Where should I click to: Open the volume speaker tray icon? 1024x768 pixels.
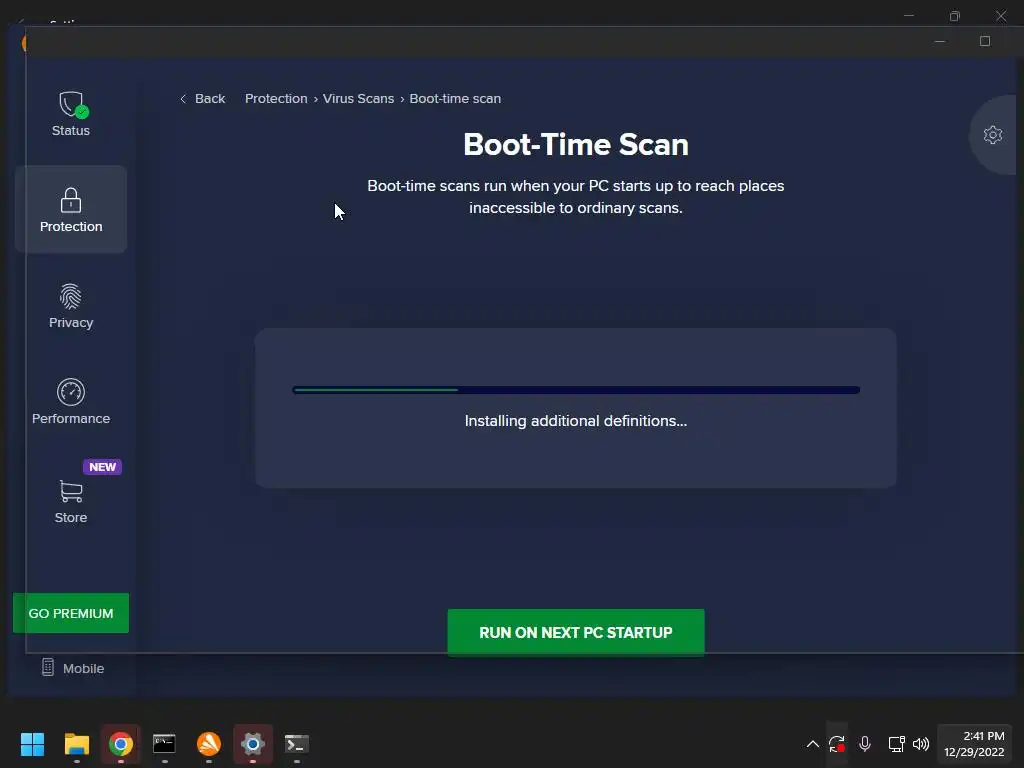point(921,744)
